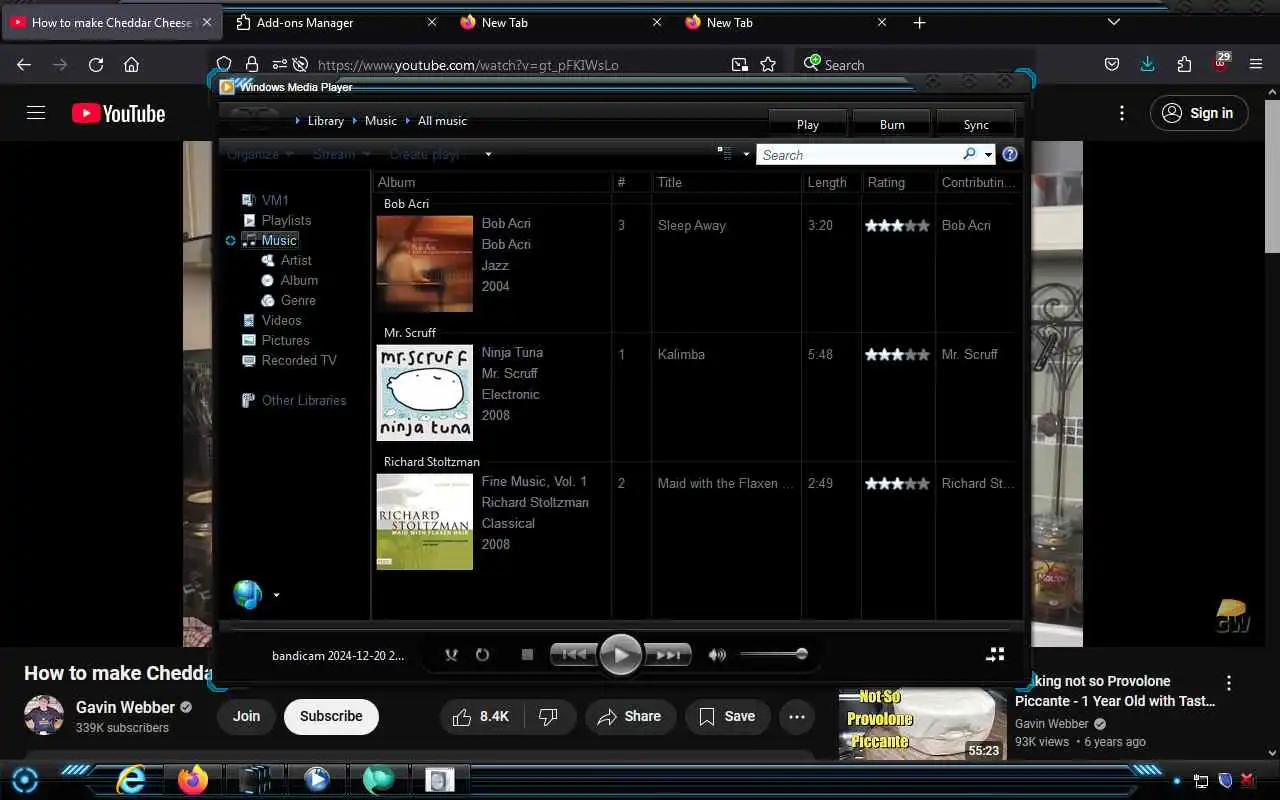The width and height of the screenshot is (1280, 800).
Task: Click the Richard Stoltzman album cover
Action: pos(424,522)
